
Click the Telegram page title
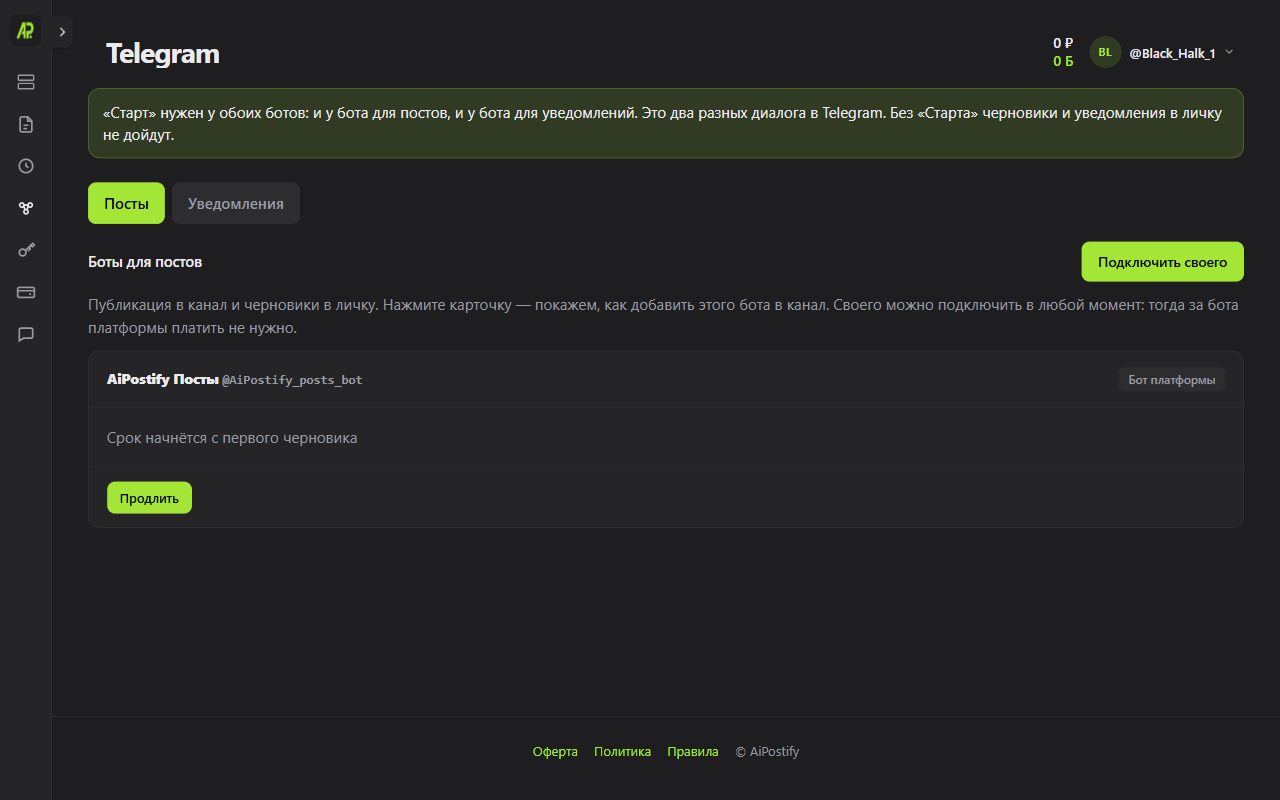pos(163,54)
